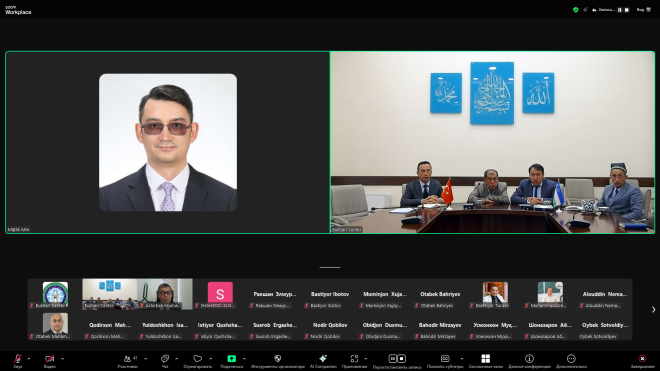Expand video options arrow beside camera
Viewport: 660px width, 371px height.
point(62,359)
